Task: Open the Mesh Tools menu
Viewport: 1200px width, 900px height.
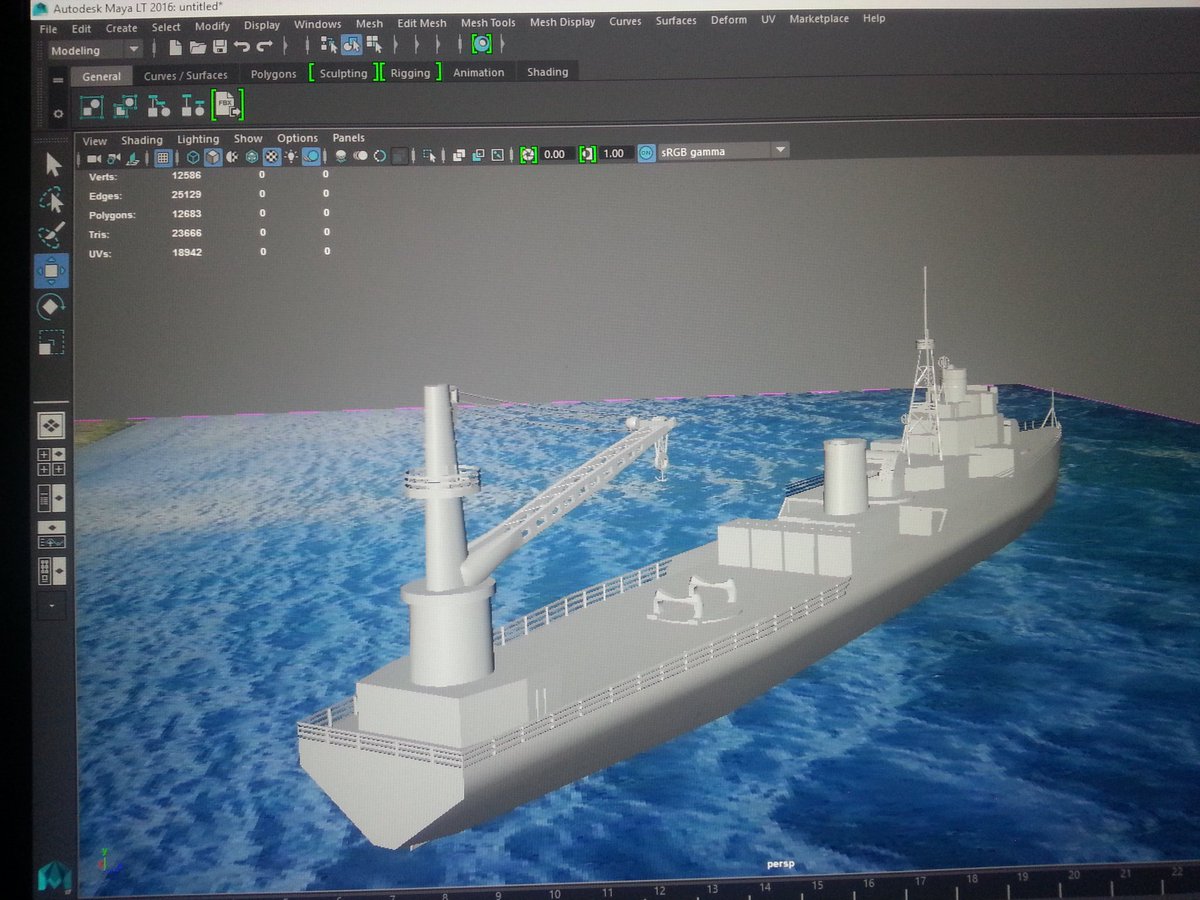Action: click(x=488, y=23)
